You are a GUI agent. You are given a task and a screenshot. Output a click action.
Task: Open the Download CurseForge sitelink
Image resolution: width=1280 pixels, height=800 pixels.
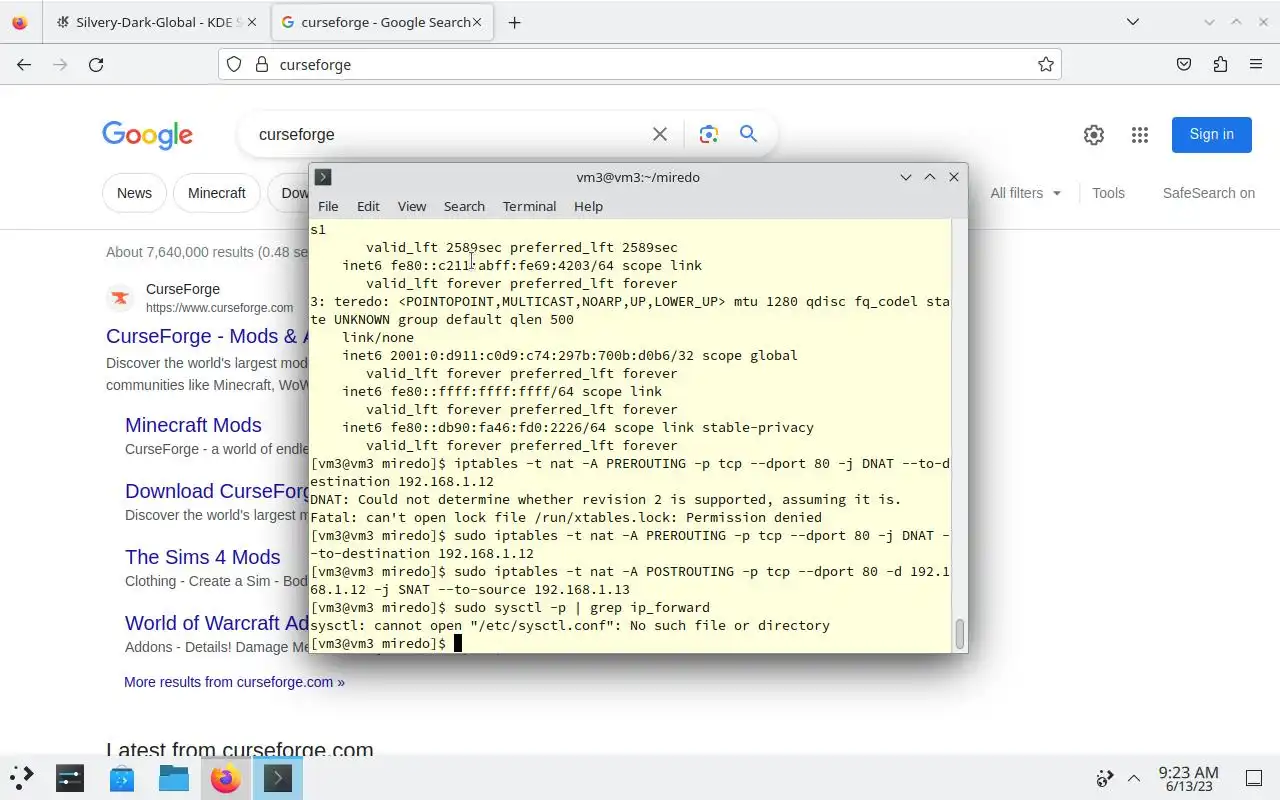pos(217,491)
